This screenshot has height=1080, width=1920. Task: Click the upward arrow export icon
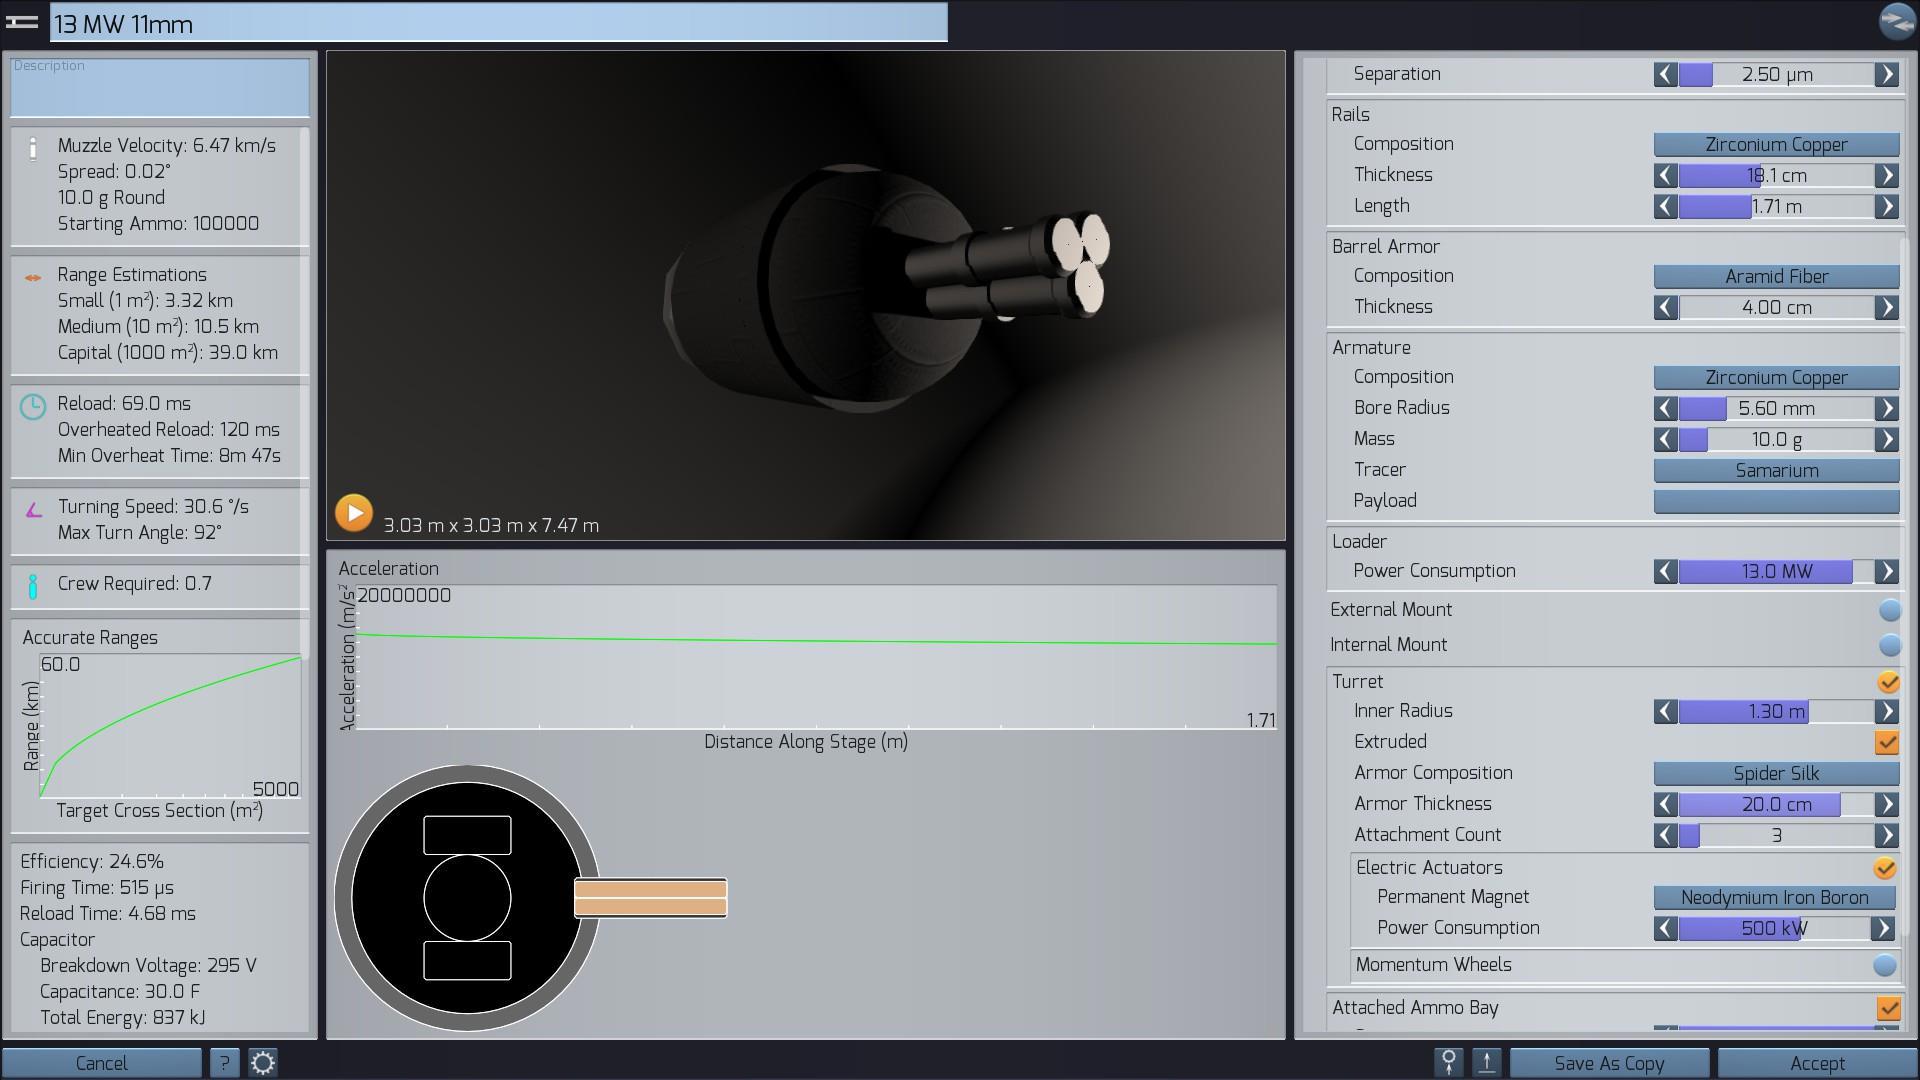point(1487,1063)
